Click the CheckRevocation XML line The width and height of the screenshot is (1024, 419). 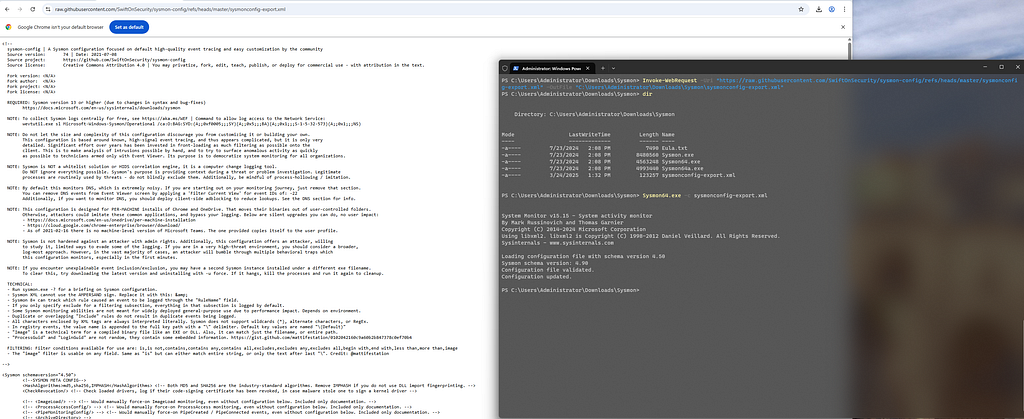click(219, 391)
